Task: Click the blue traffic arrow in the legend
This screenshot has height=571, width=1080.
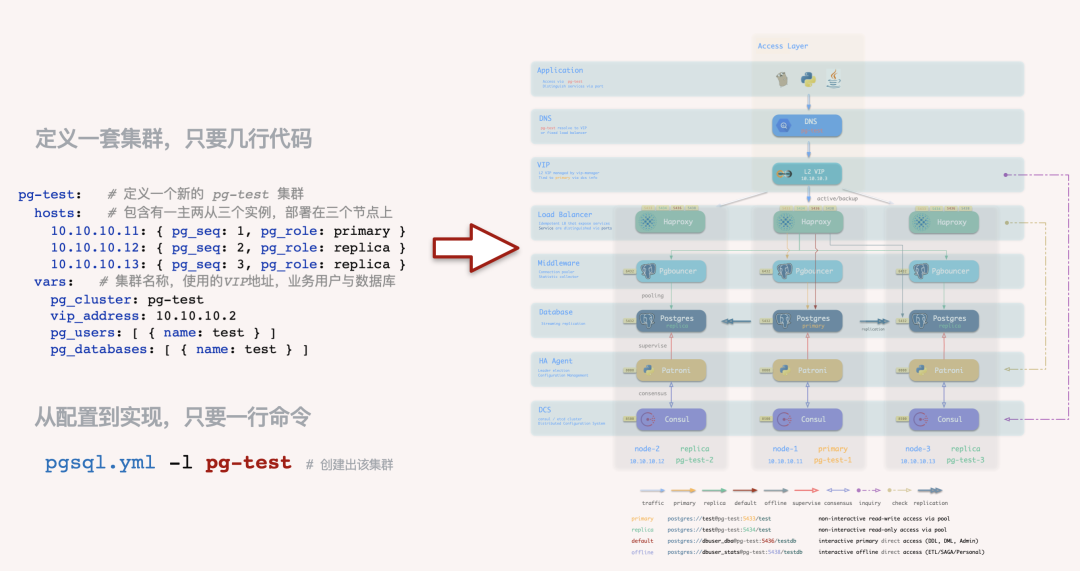Action: coord(652,491)
